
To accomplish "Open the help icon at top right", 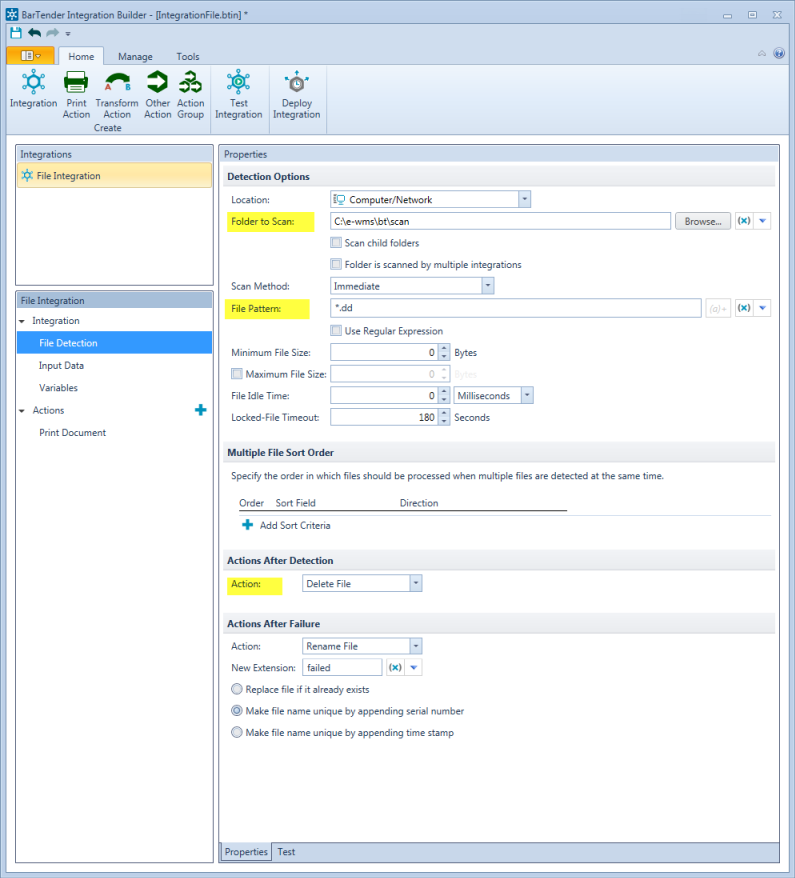I will coord(779,53).
